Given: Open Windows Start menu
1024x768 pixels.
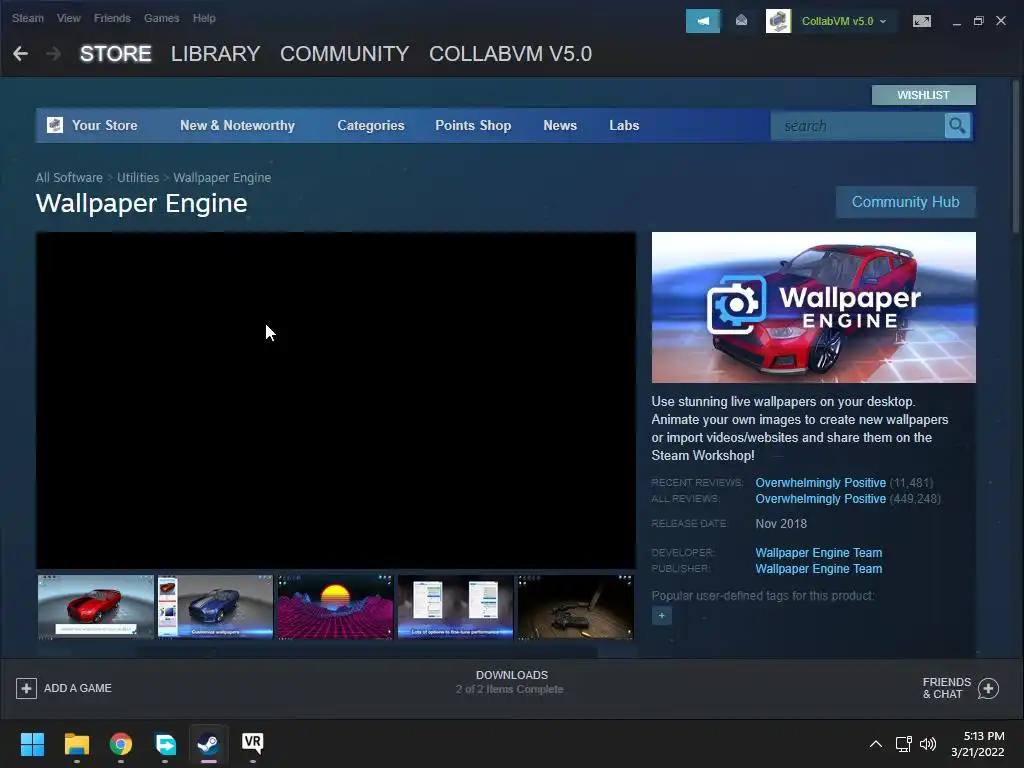Looking at the screenshot, I should pyautogui.click(x=32, y=744).
